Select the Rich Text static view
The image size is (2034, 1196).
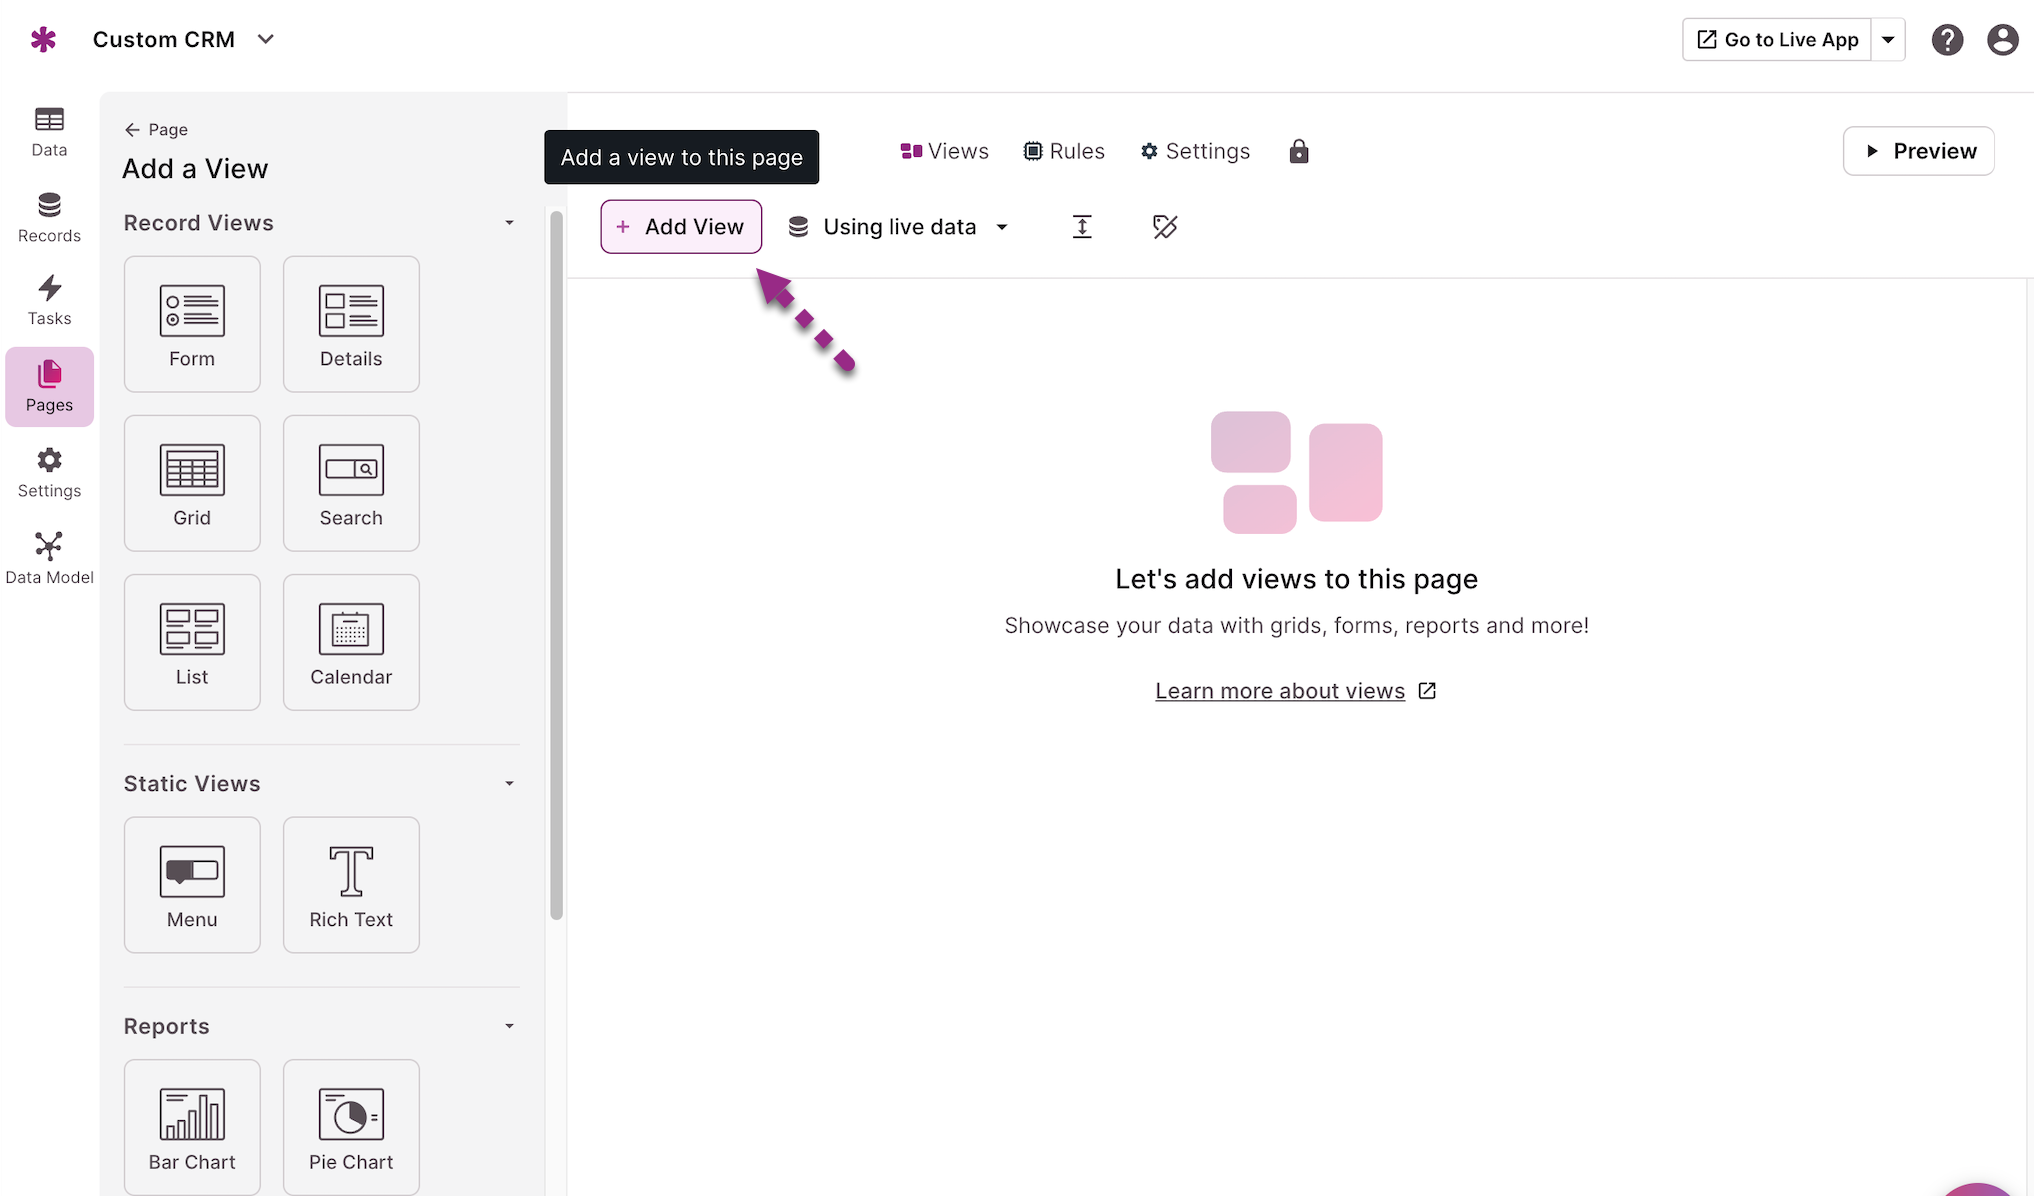coord(351,885)
